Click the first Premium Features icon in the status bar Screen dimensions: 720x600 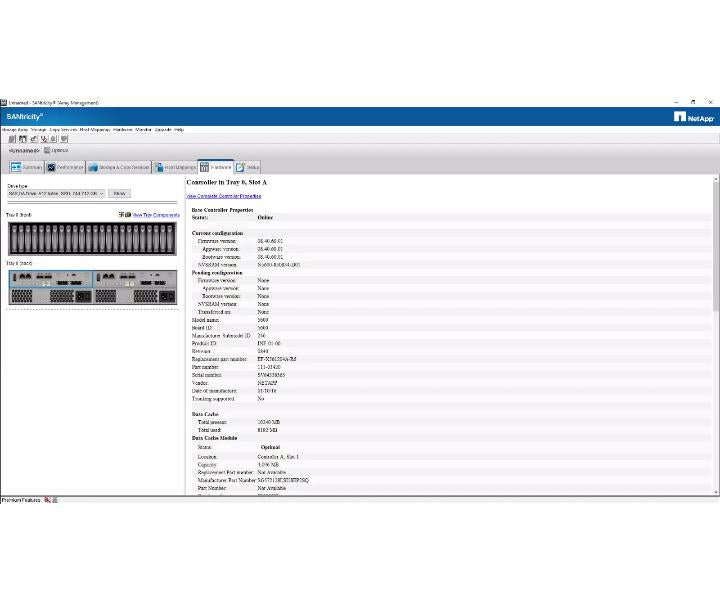click(47, 500)
